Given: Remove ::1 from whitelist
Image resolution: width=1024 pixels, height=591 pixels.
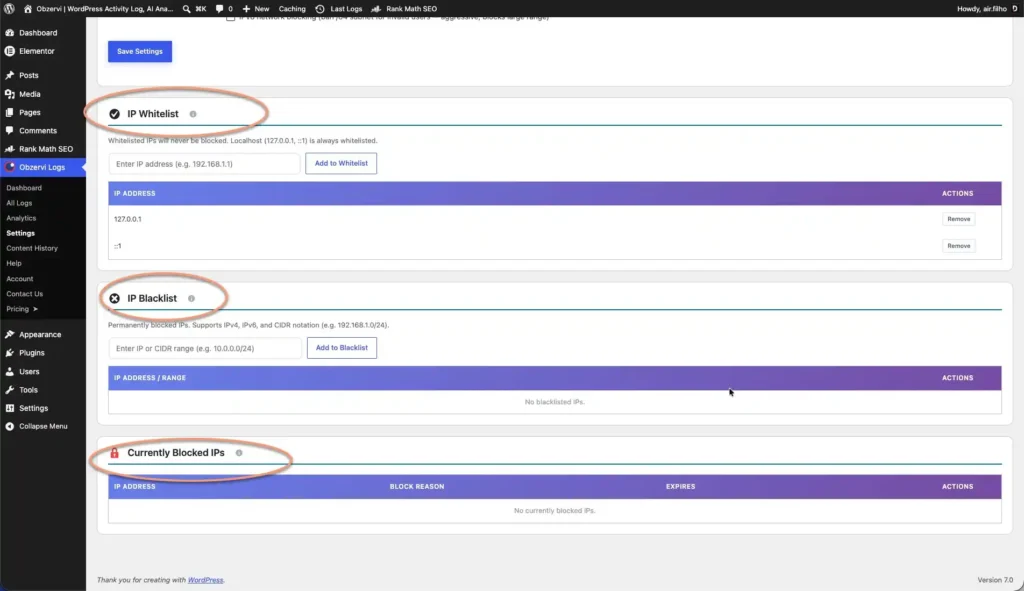Looking at the screenshot, I should (959, 246).
